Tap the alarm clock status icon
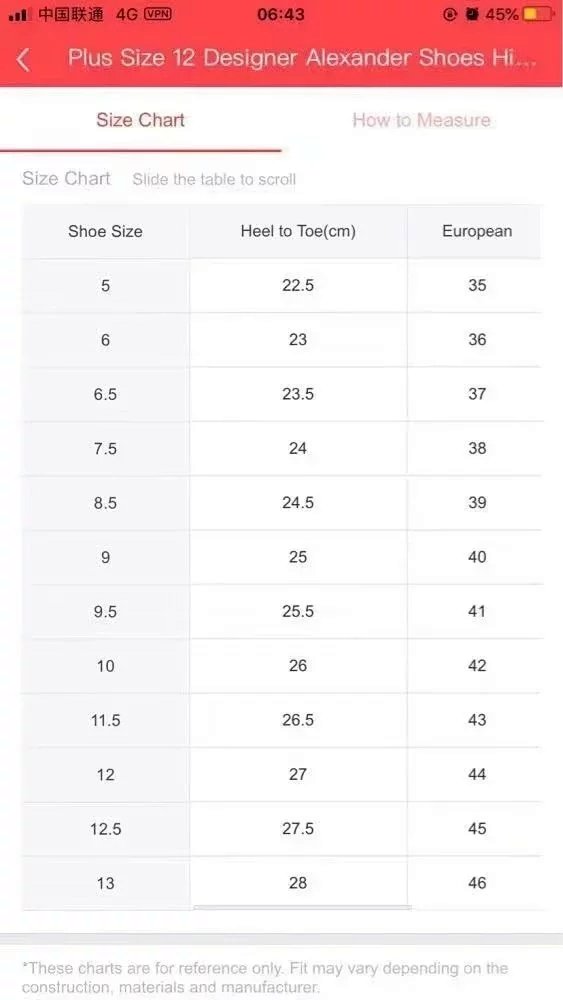 click(x=472, y=15)
